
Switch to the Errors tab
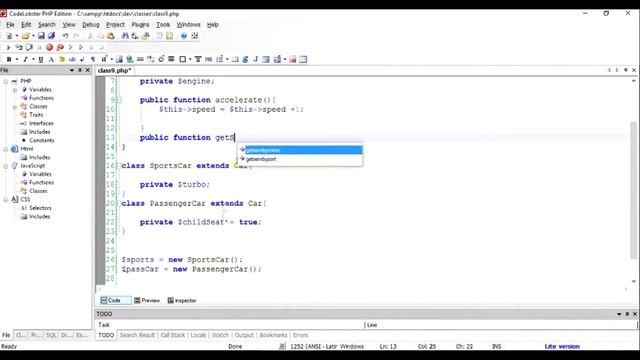[300, 335]
